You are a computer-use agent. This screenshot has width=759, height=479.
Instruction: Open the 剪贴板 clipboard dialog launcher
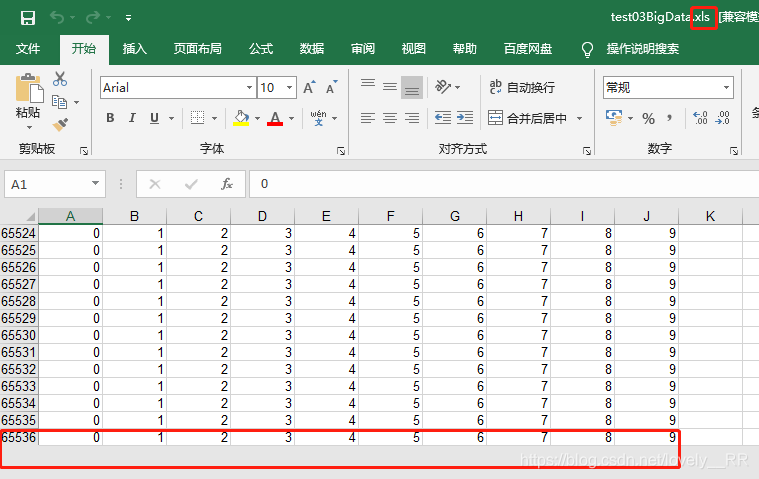[84, 151]
